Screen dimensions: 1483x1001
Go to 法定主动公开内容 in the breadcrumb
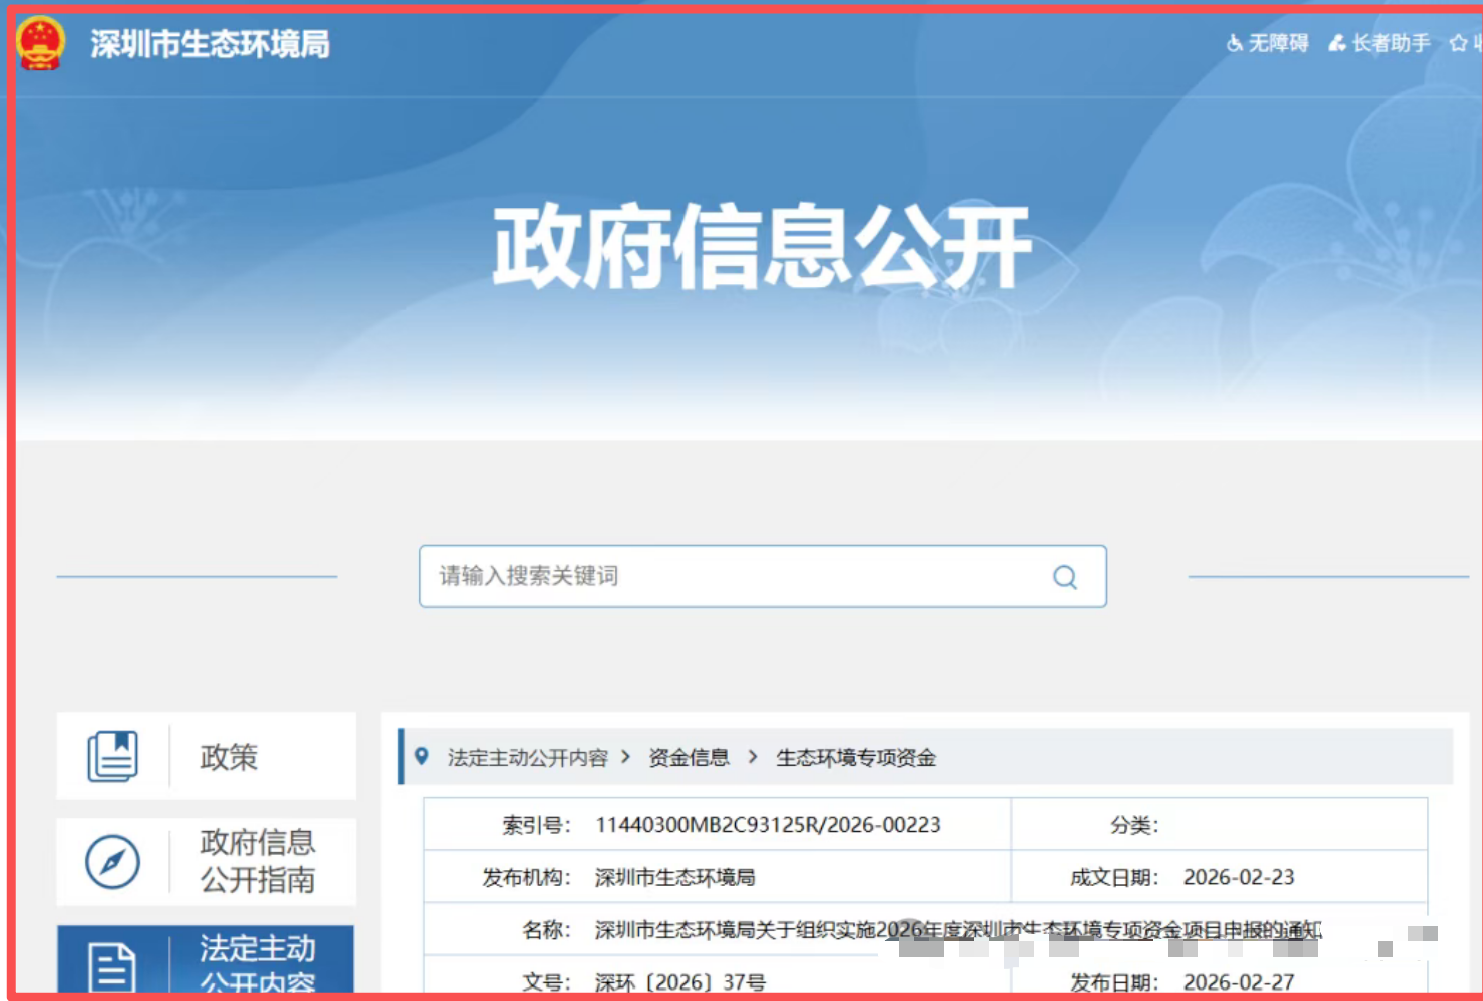point(527,758)
